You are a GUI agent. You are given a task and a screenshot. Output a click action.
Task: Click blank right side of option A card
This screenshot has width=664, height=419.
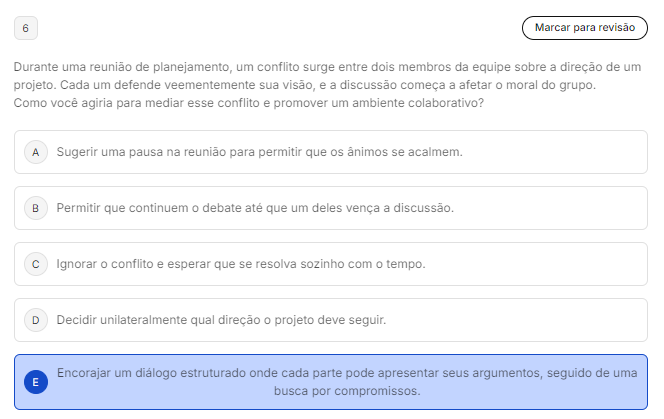(580, 152)
